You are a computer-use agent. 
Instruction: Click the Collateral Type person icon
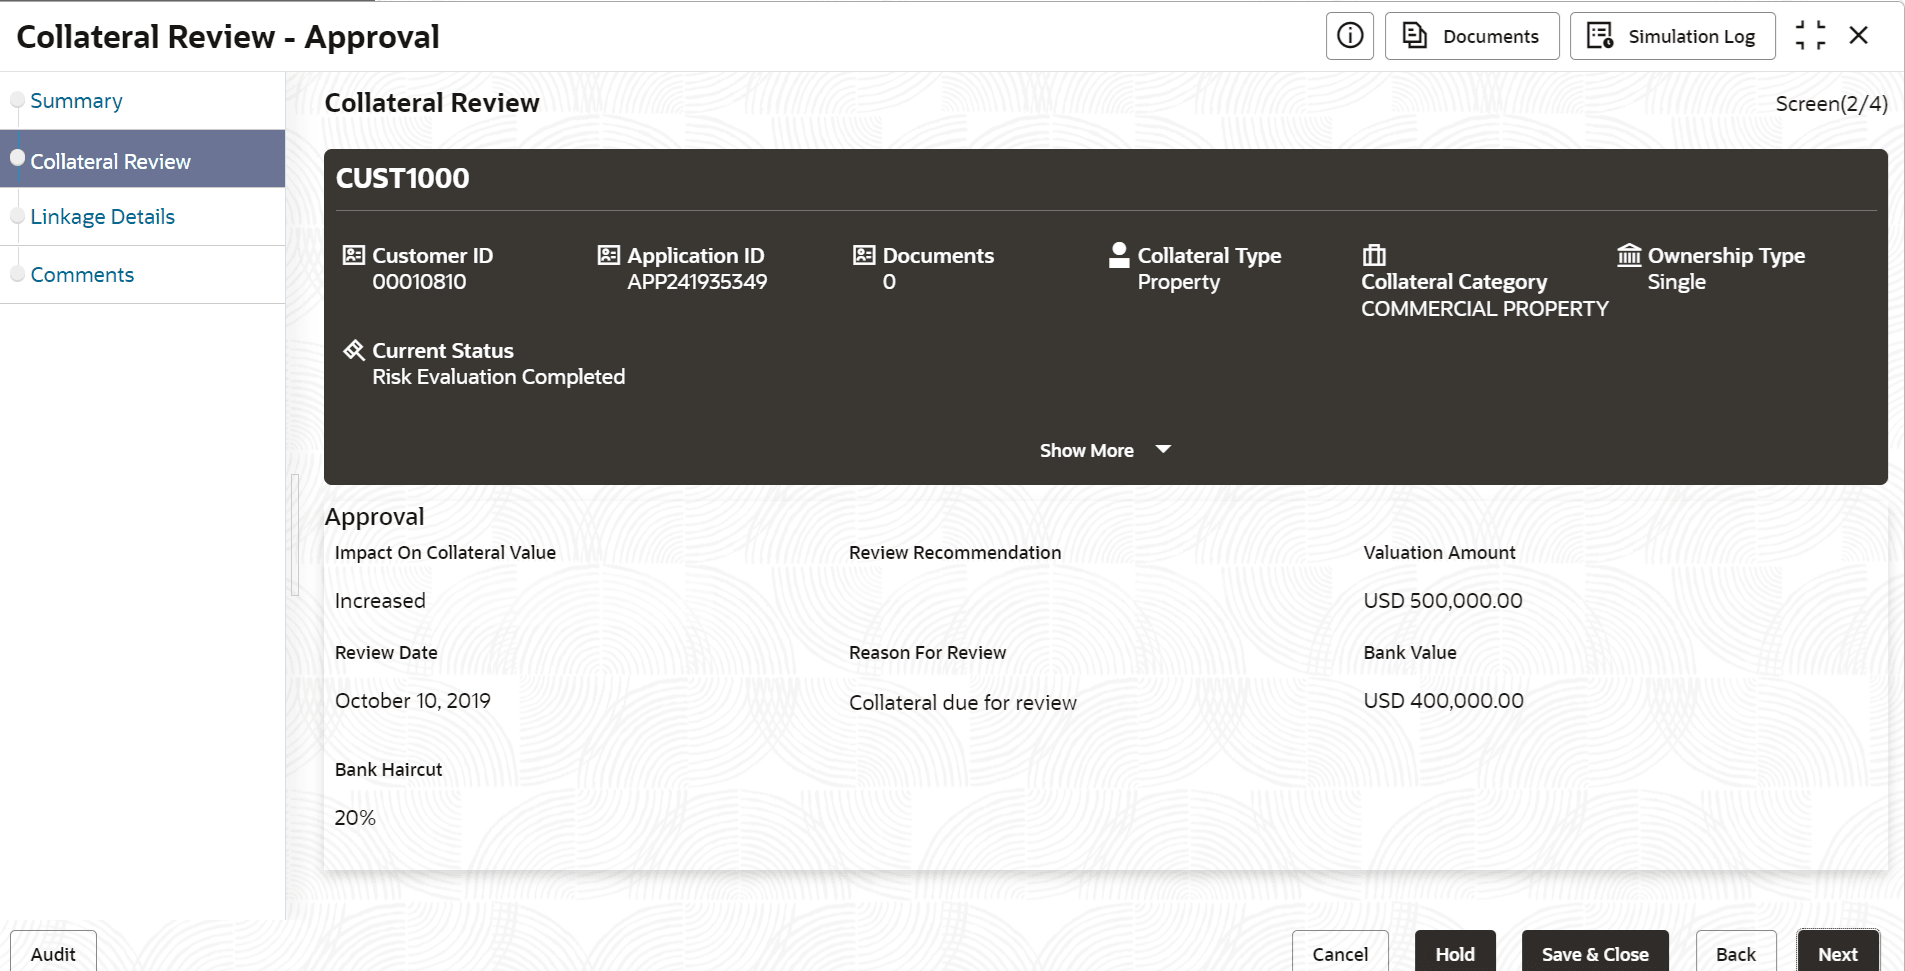click(1119, 255)
